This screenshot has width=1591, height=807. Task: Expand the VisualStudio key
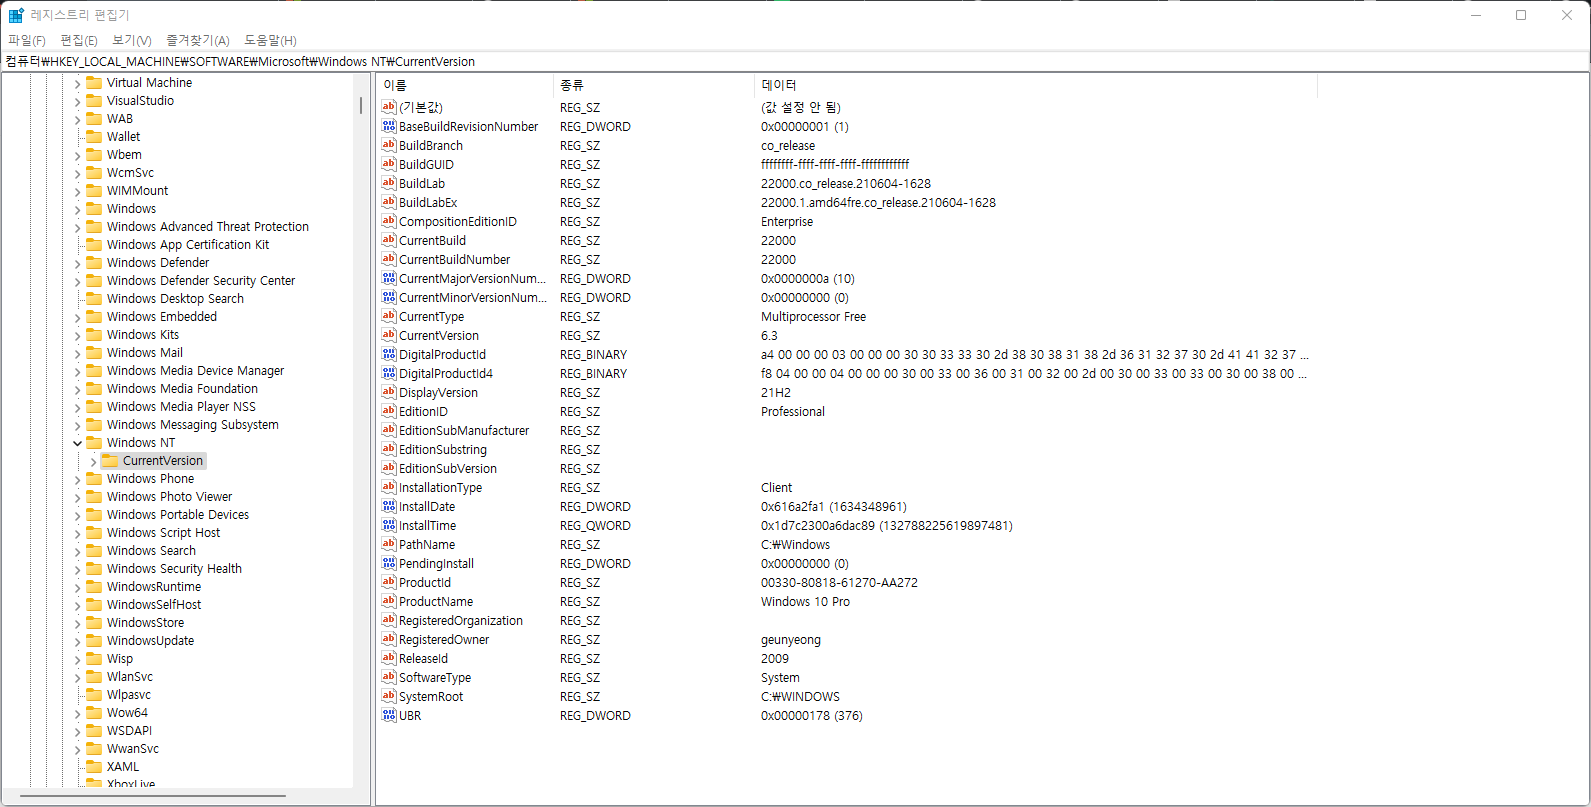77,101
